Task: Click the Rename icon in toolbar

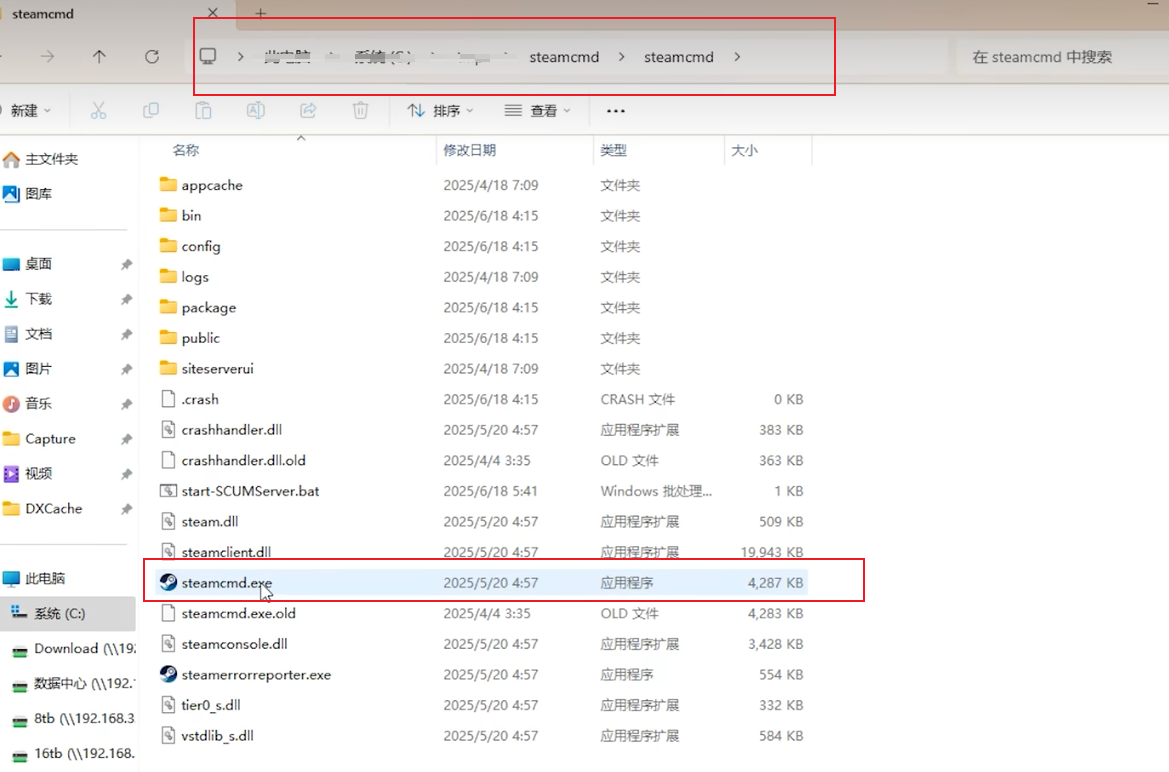Action: (x=256, y=111)
